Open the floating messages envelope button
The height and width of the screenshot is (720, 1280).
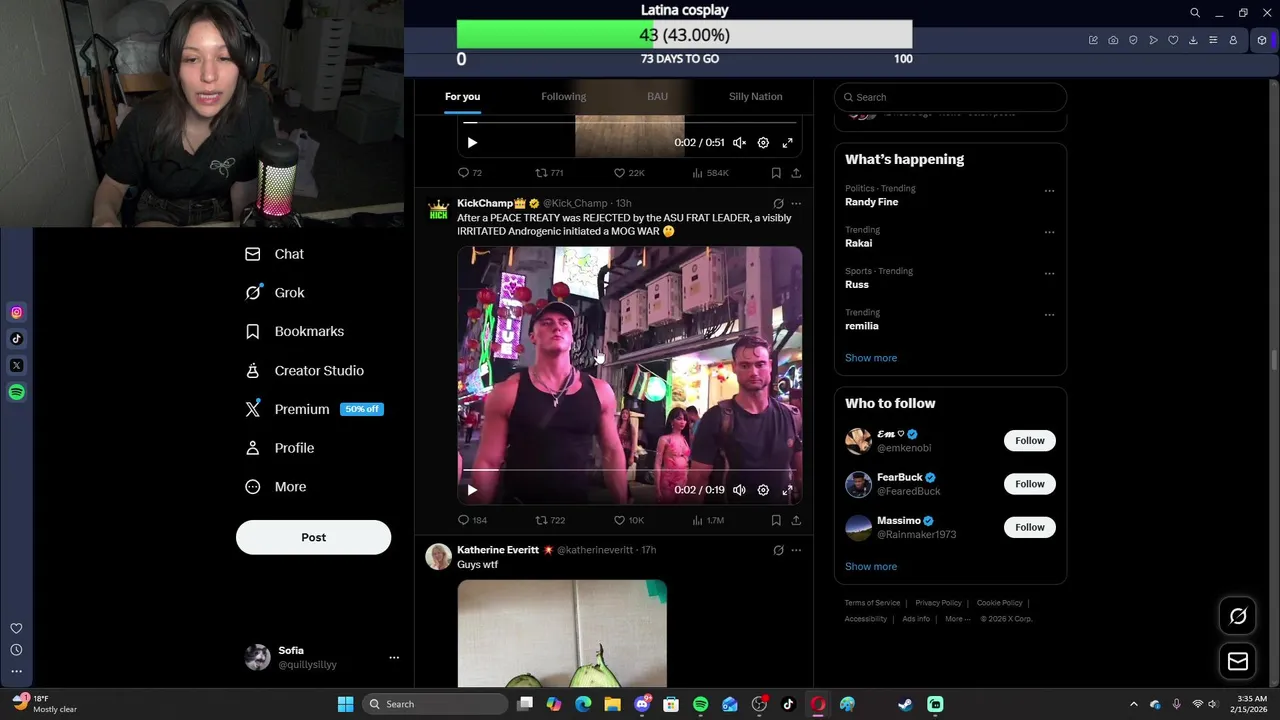[1238, 661]
